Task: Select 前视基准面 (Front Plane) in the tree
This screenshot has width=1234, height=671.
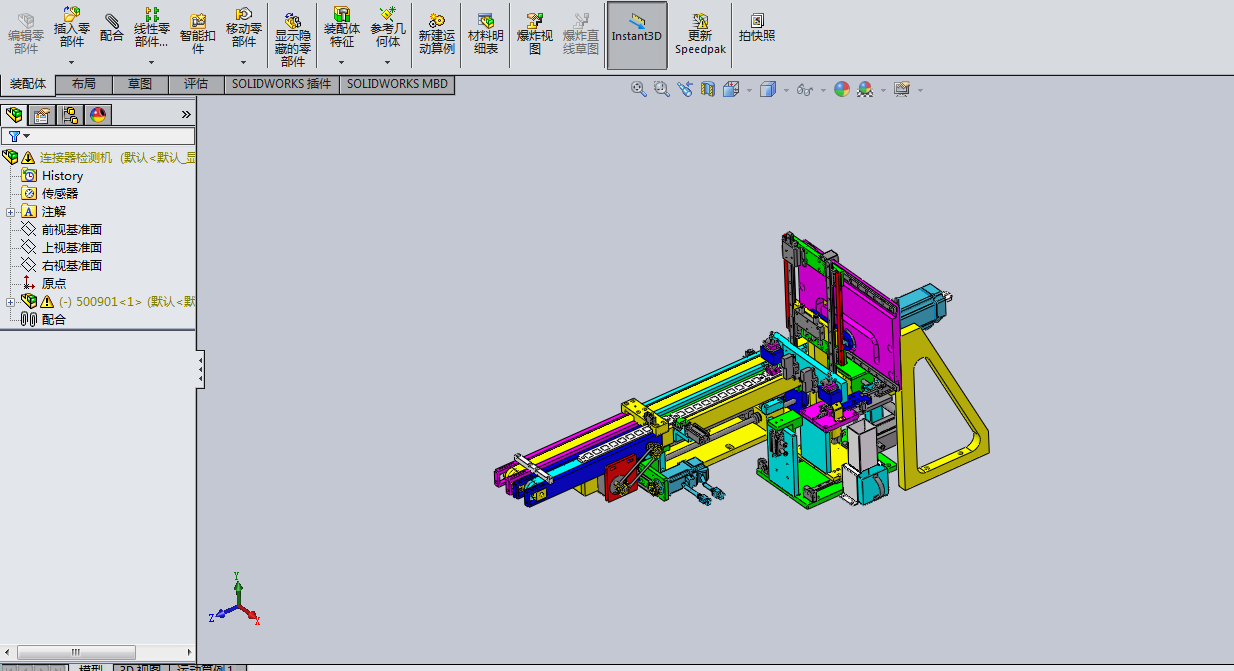Action: coord(71,230)
